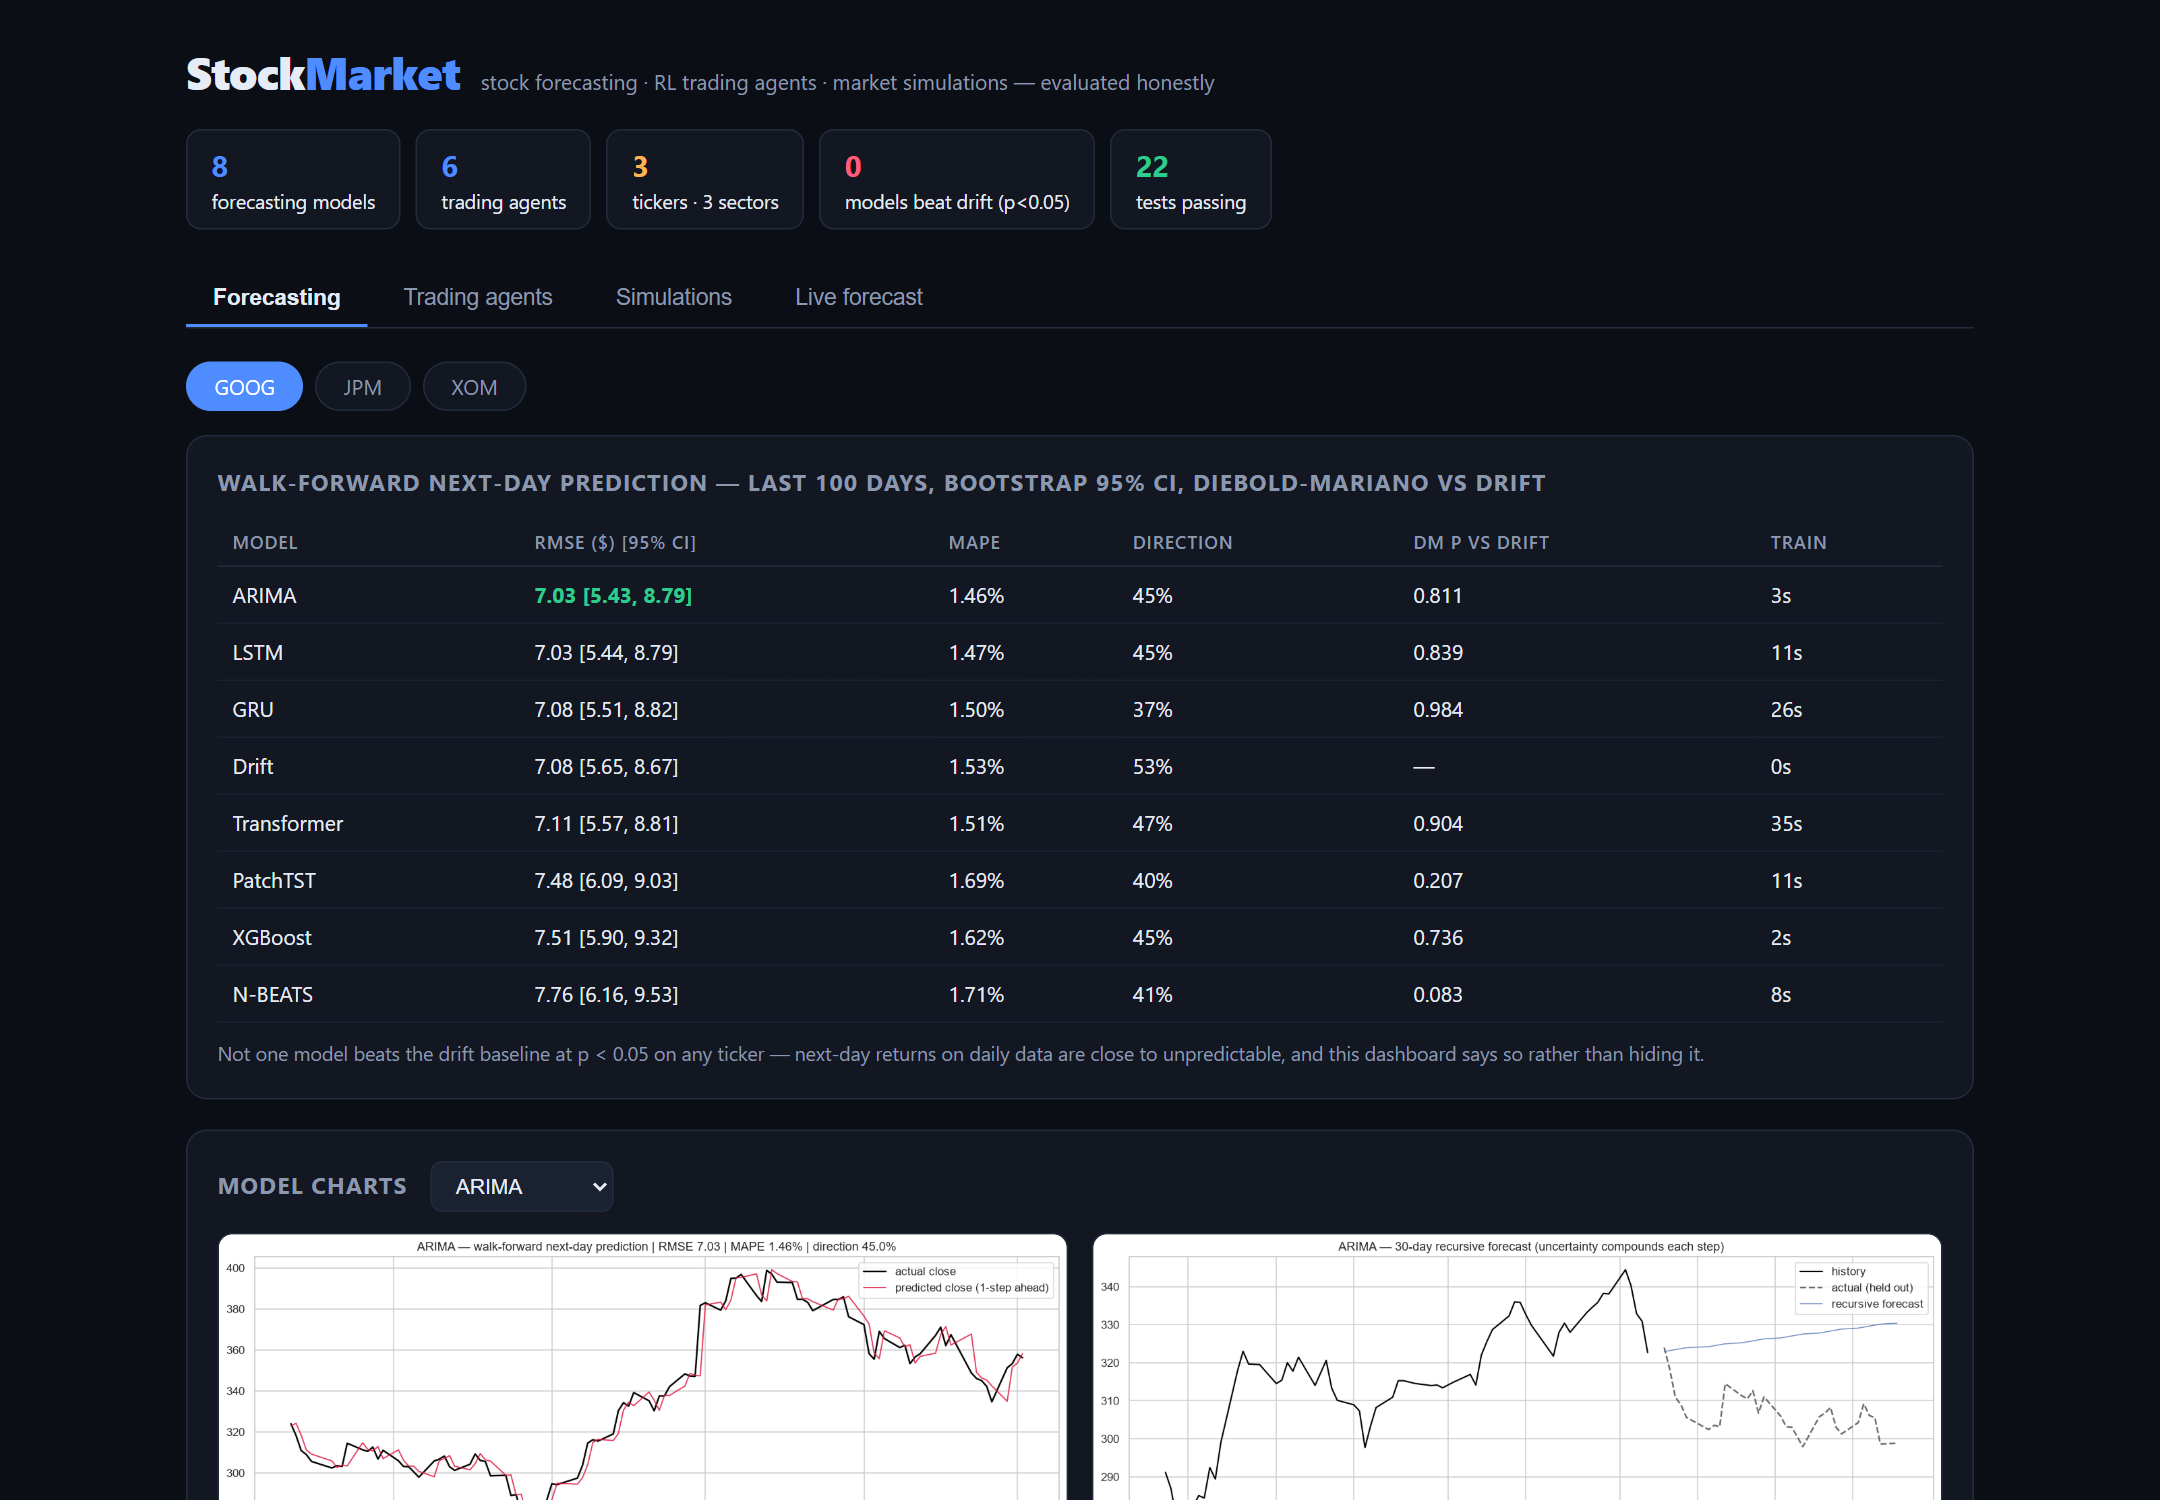Click the TRAIN column header
Image resolution: width=2160 pixels, height=1500 pixels.
coord(1798,543)
